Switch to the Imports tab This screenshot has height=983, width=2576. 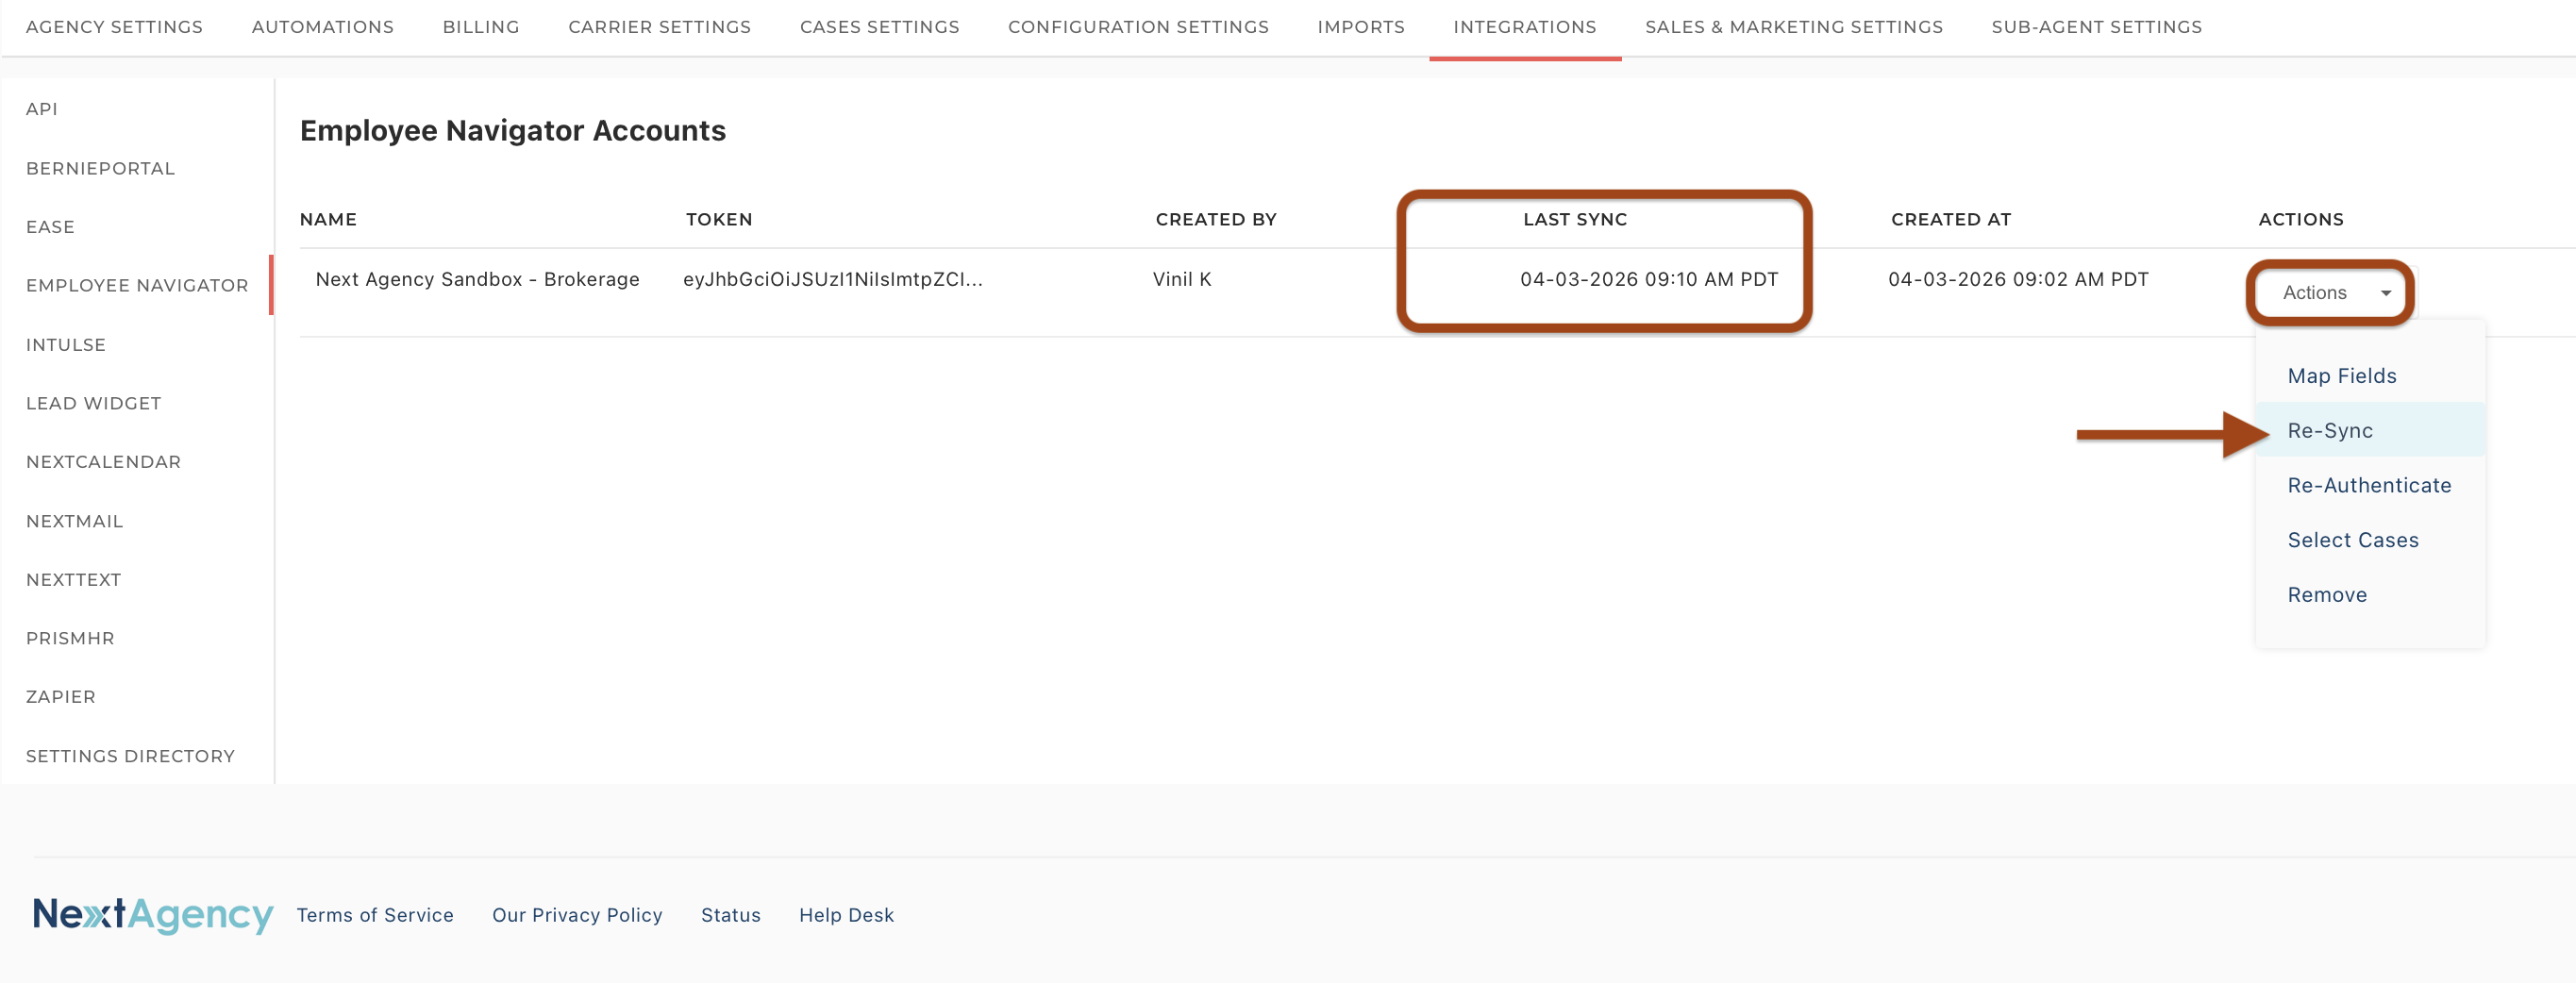[x=1360, y=27]
